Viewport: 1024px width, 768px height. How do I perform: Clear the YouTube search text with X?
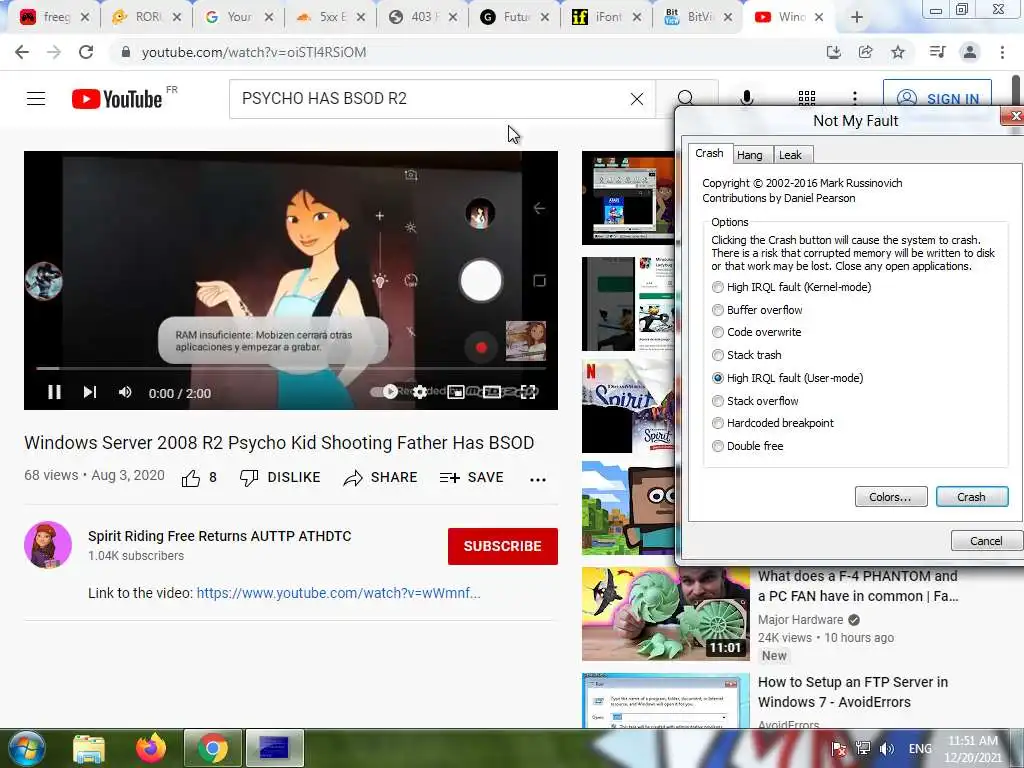click(x=637, y=99)
